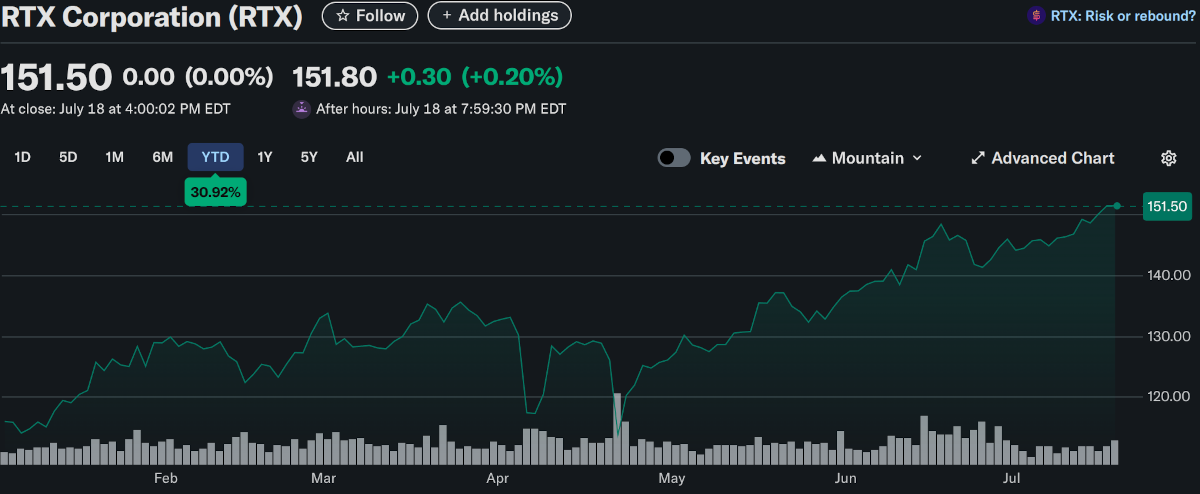
Task: Click the RTX Corporation (RTX) title
Action: pos(151,16)
